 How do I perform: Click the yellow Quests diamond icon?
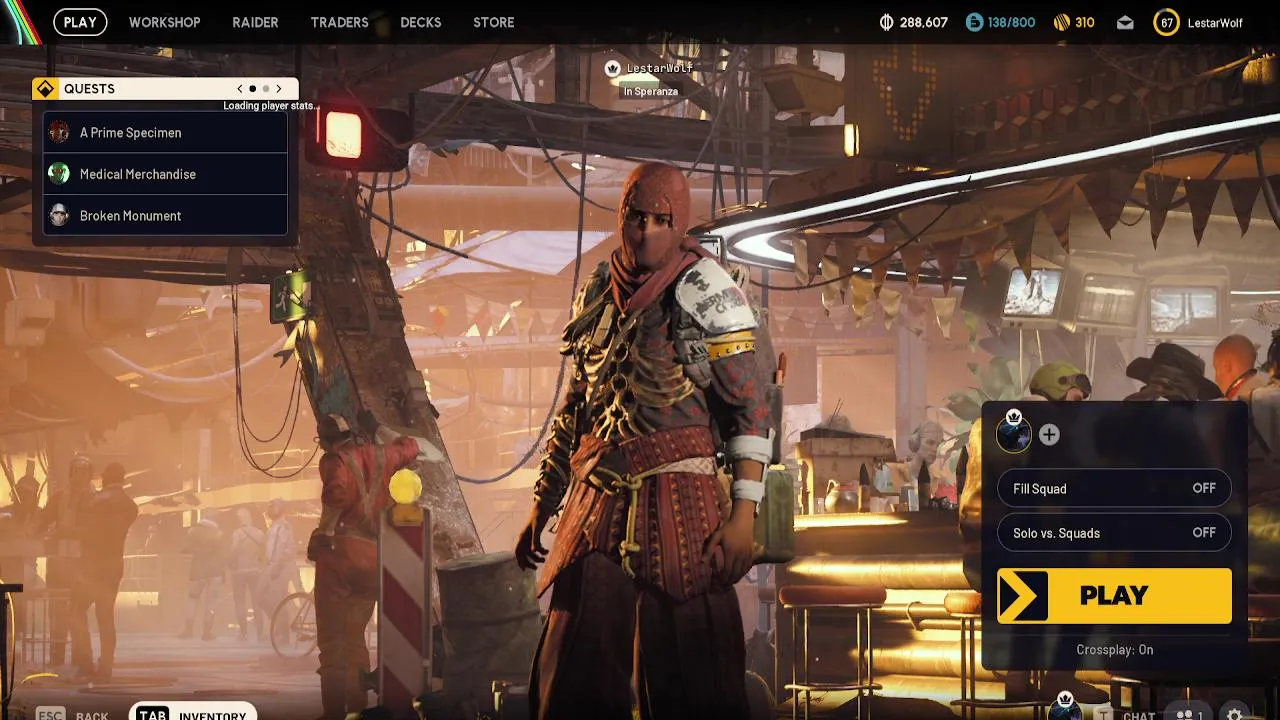(x=45, y=89)
